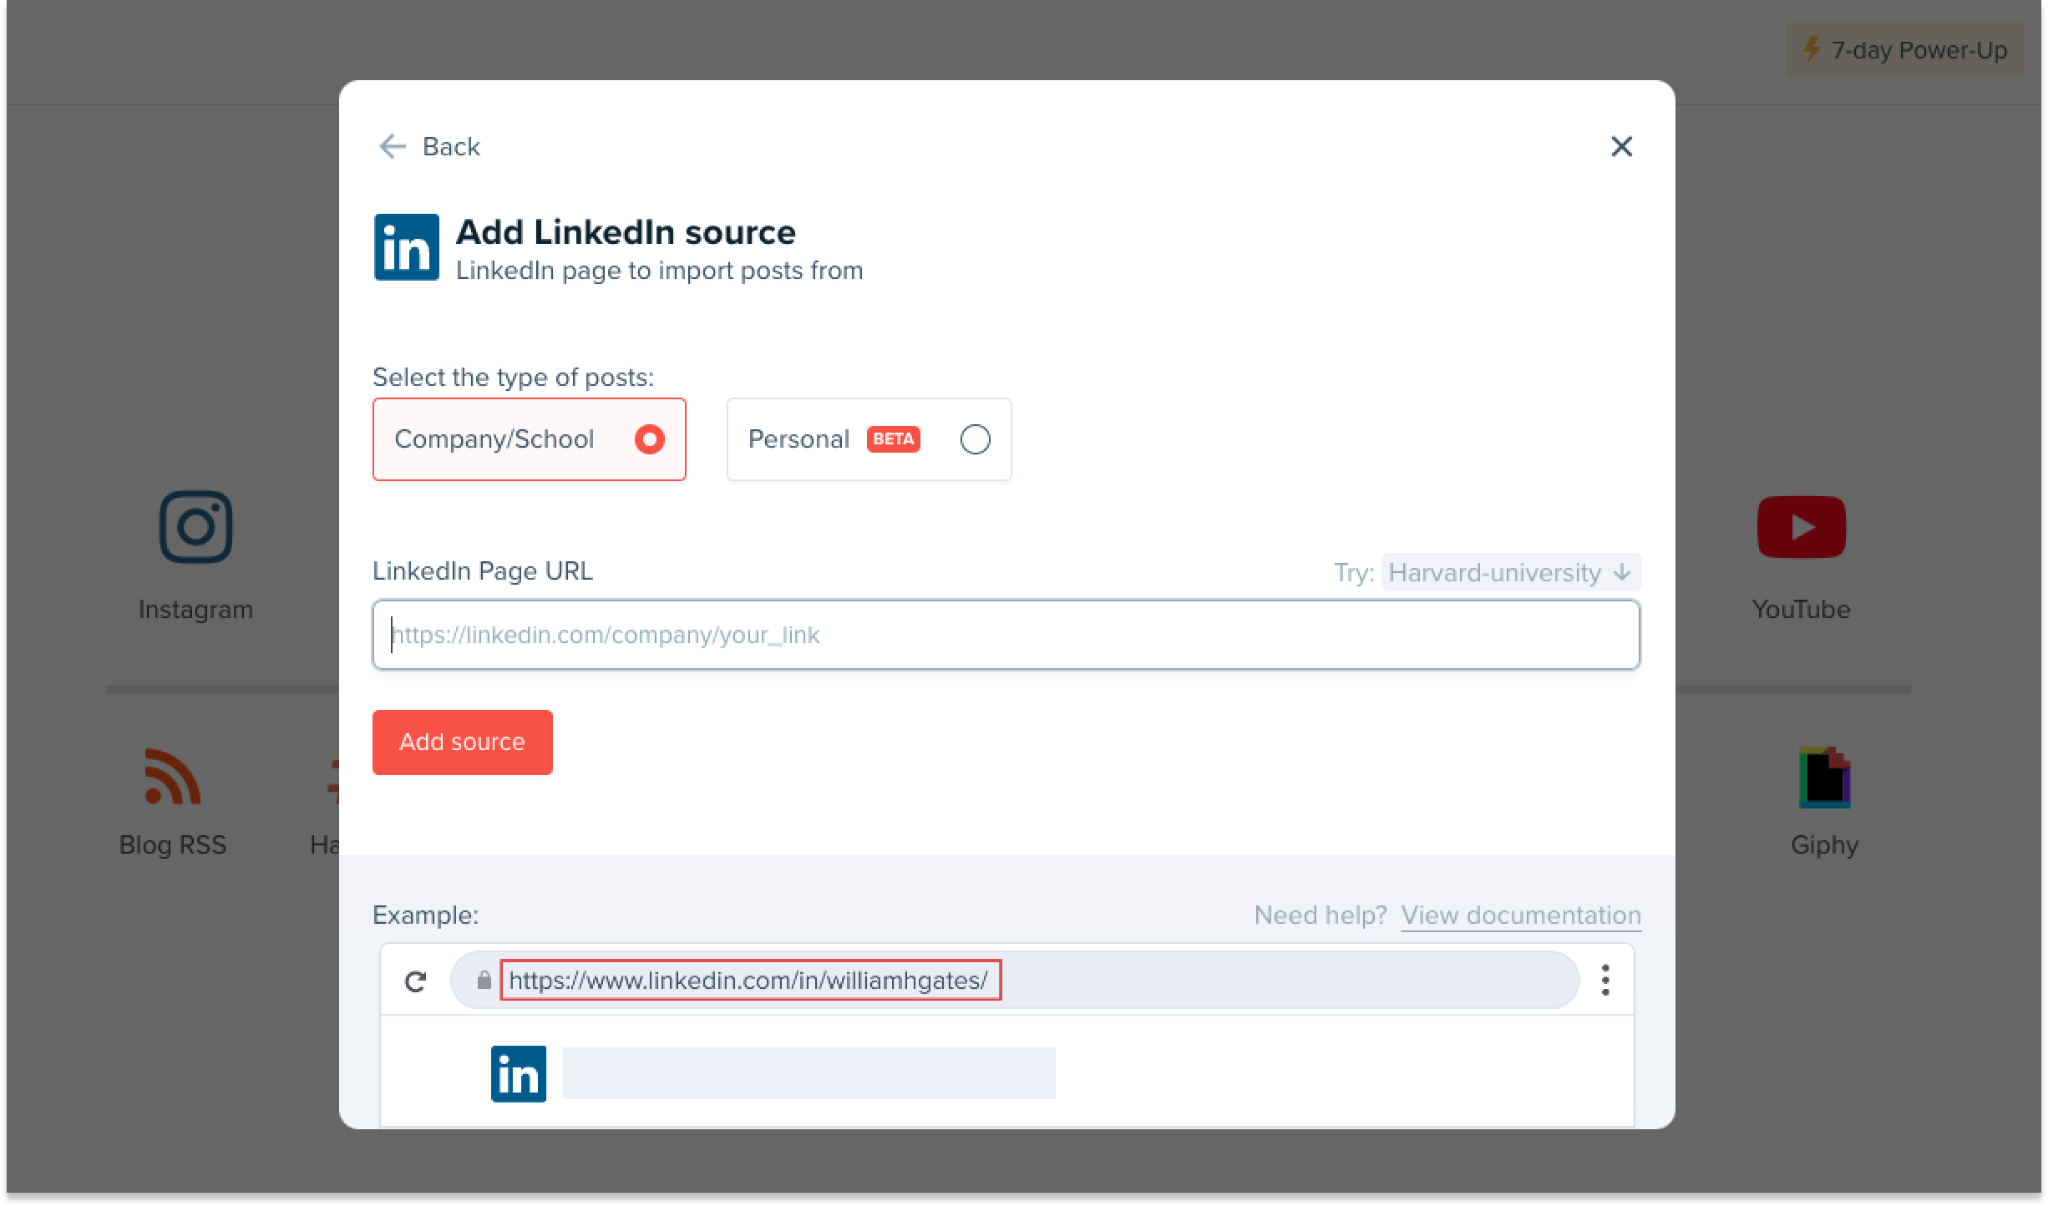This screenshot has height=1206, width=2048.
Task: Enable Personal posts instead of Company posts
Action: tap(975, 439)
